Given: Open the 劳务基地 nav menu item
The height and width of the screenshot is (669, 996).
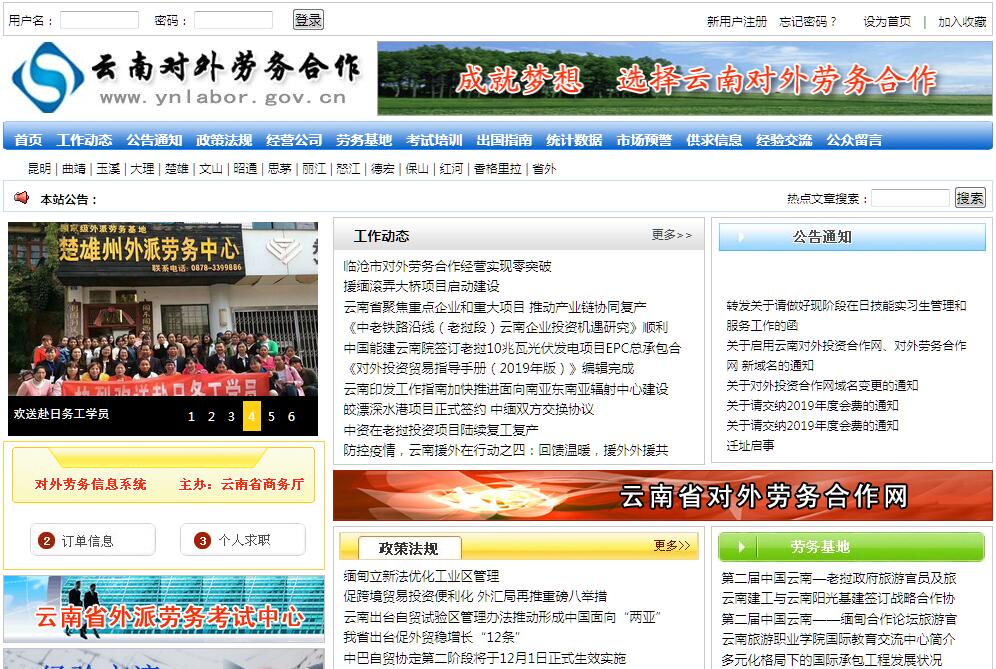Looking at the screenshot, I should click(364, 140).
